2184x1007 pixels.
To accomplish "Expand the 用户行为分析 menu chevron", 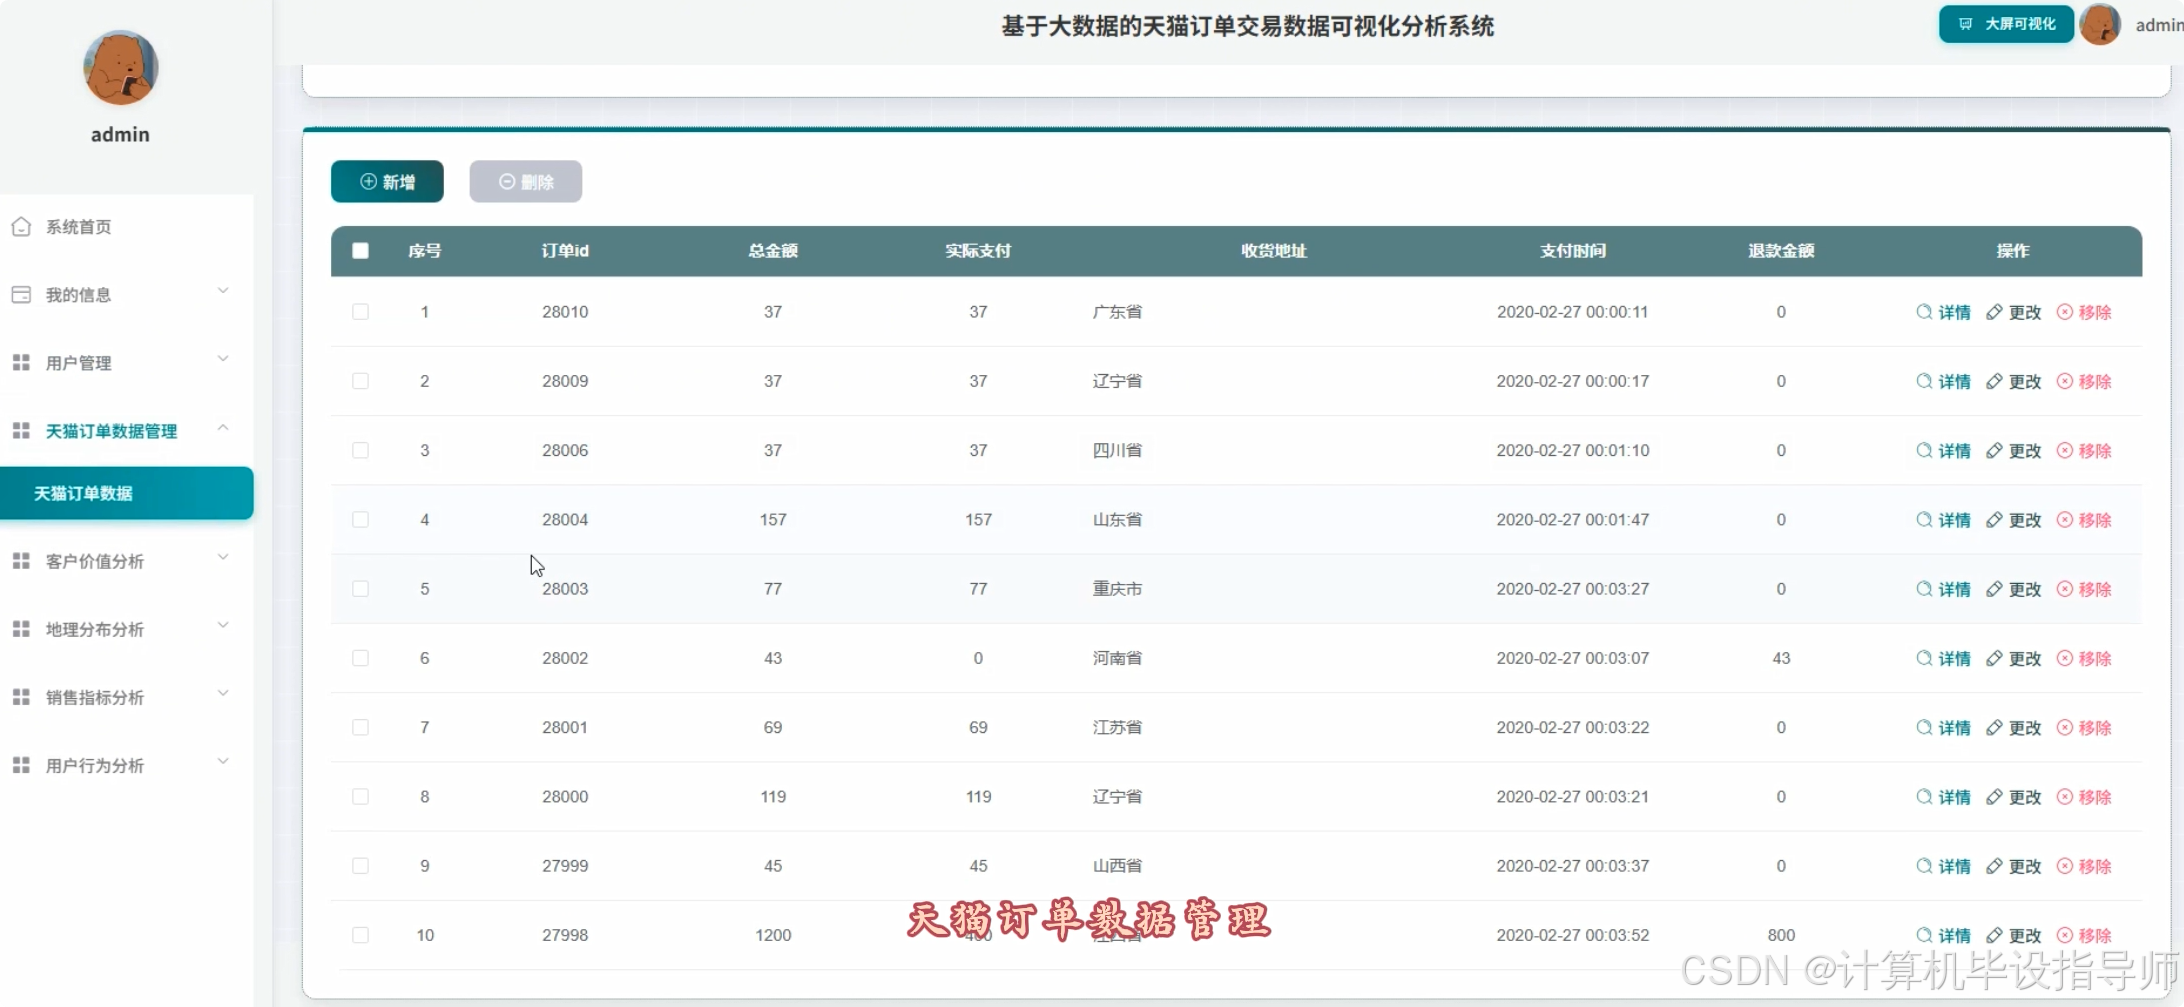I will 223,762.
